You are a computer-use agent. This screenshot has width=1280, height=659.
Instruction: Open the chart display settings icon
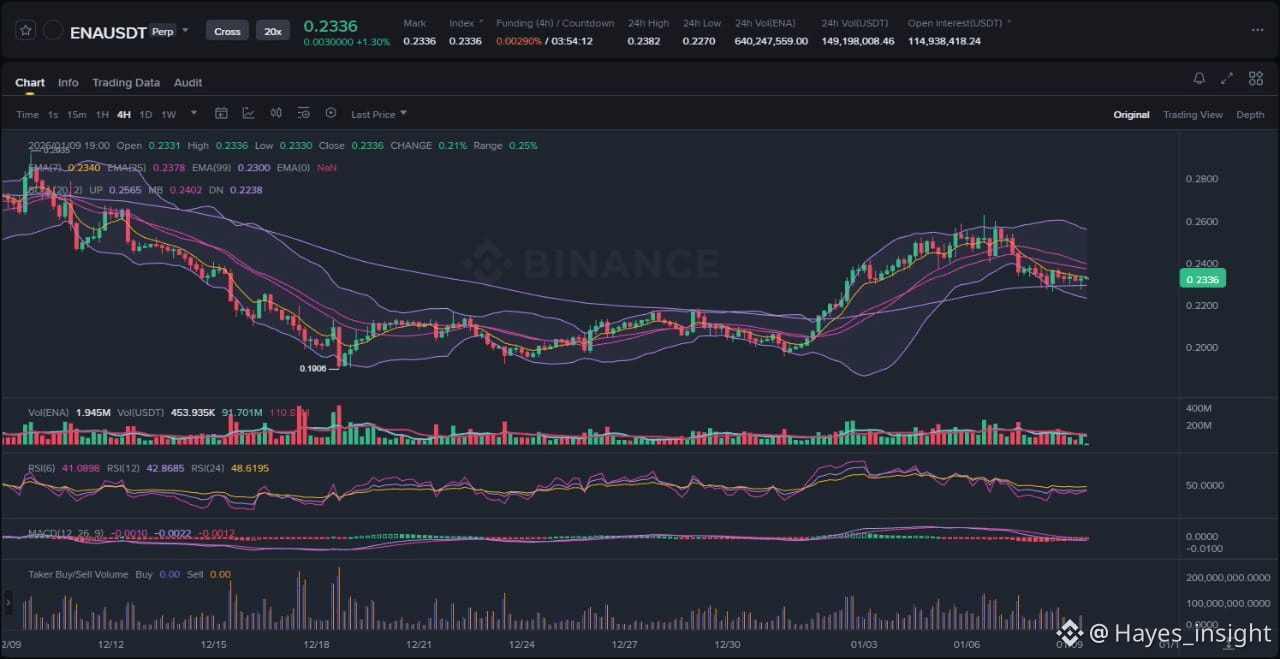pos(303,114)
